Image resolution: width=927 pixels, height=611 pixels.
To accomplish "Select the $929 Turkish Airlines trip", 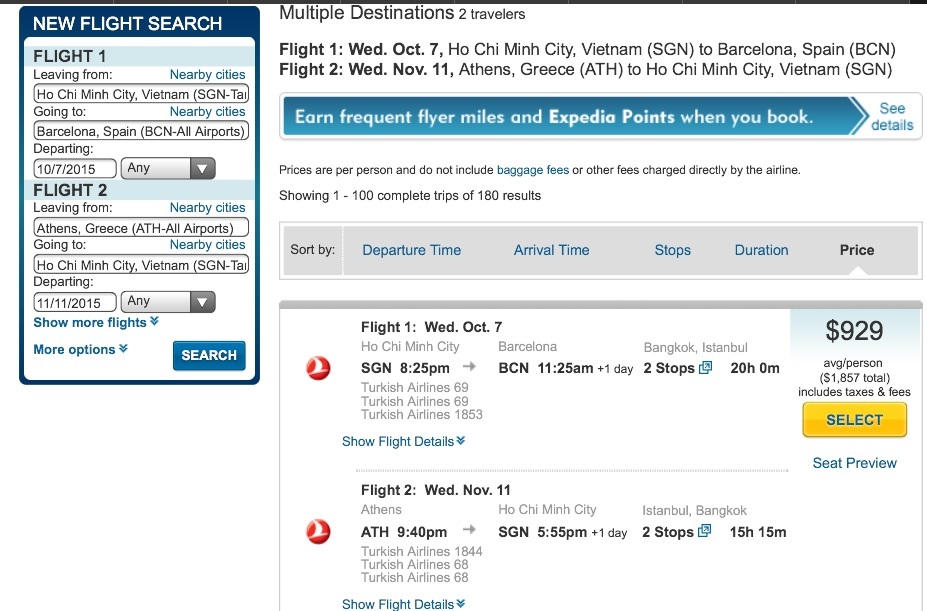I will 854,420.
